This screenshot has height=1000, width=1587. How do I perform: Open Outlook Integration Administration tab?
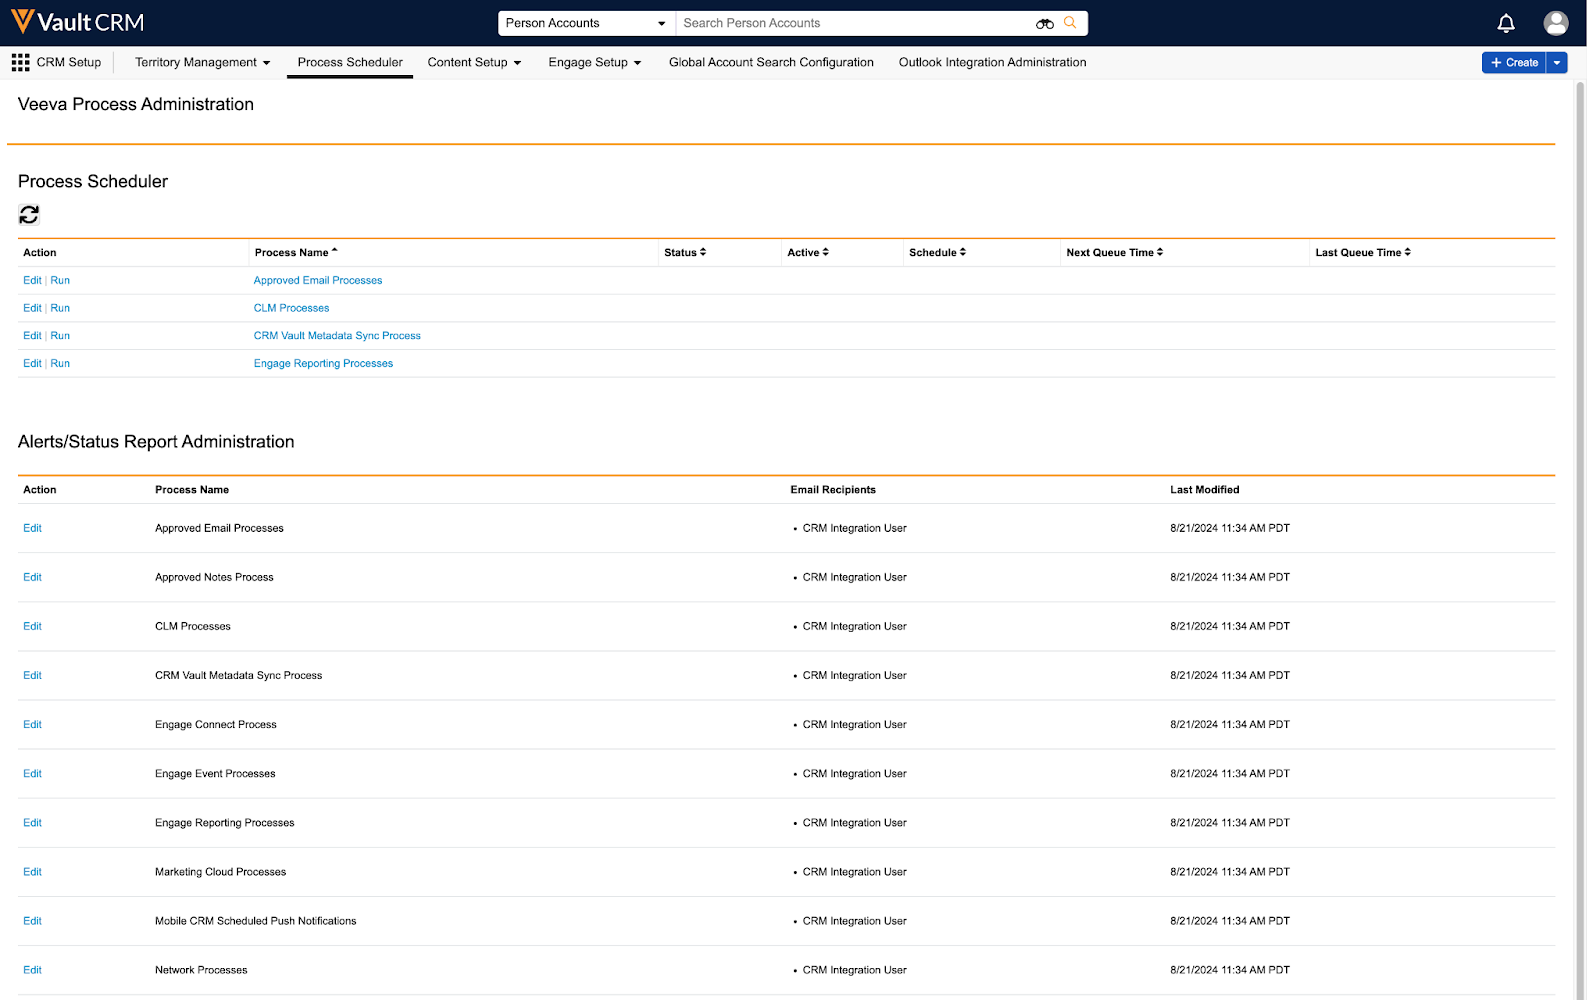[x=992, y=63]
